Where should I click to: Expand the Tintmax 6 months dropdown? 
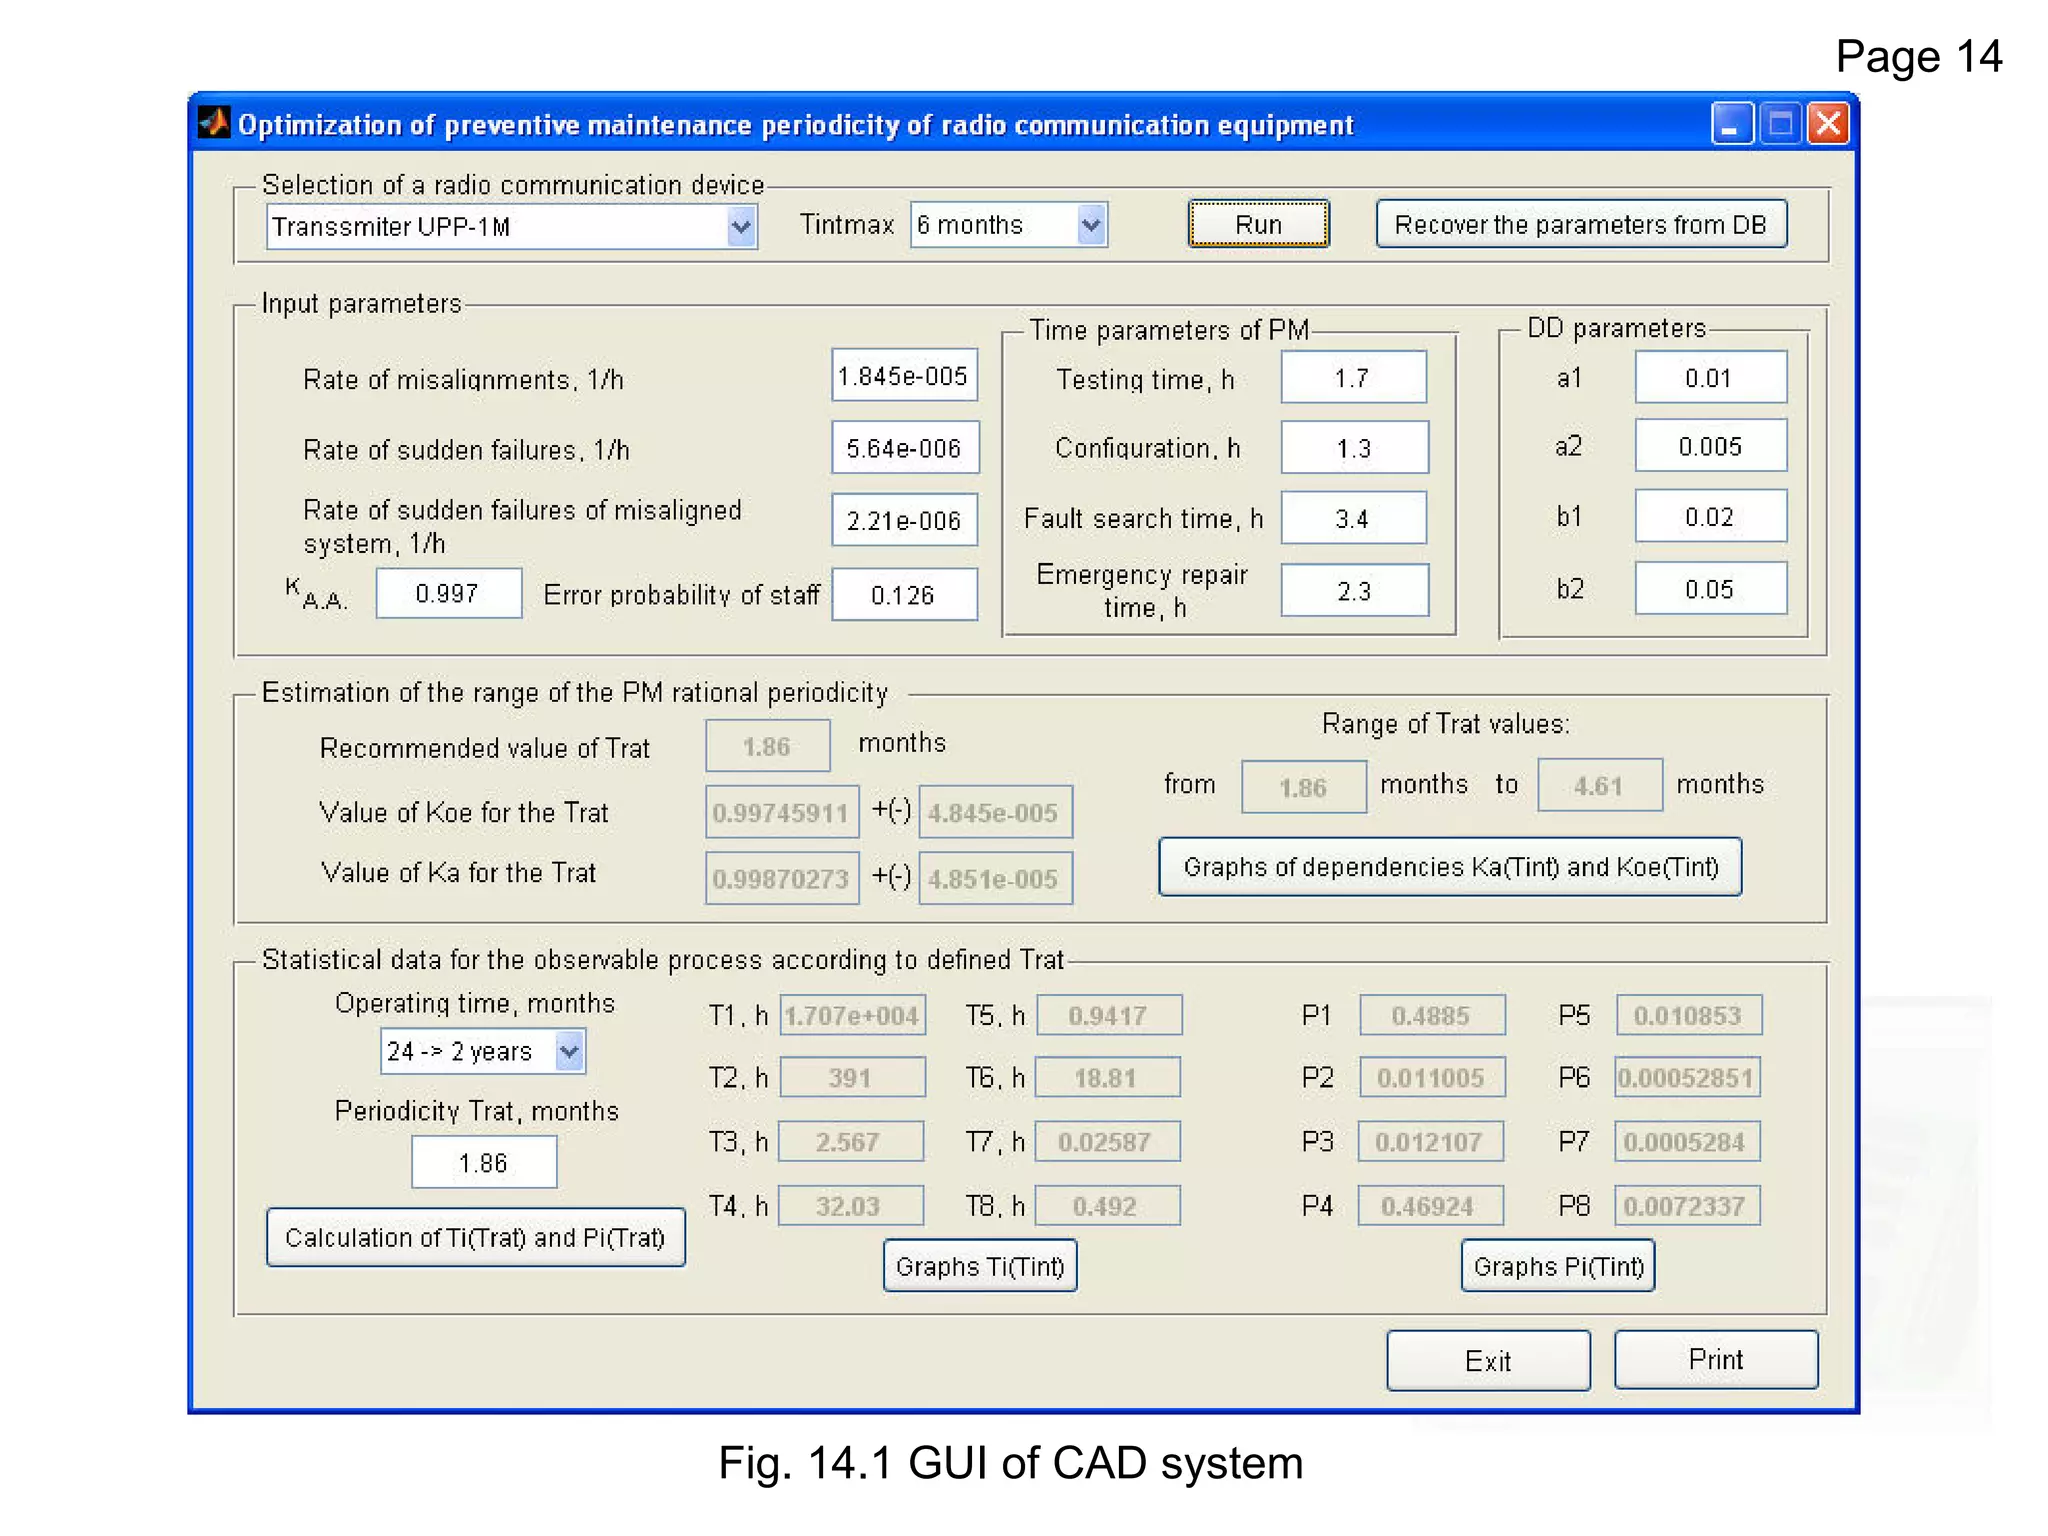1009,224
